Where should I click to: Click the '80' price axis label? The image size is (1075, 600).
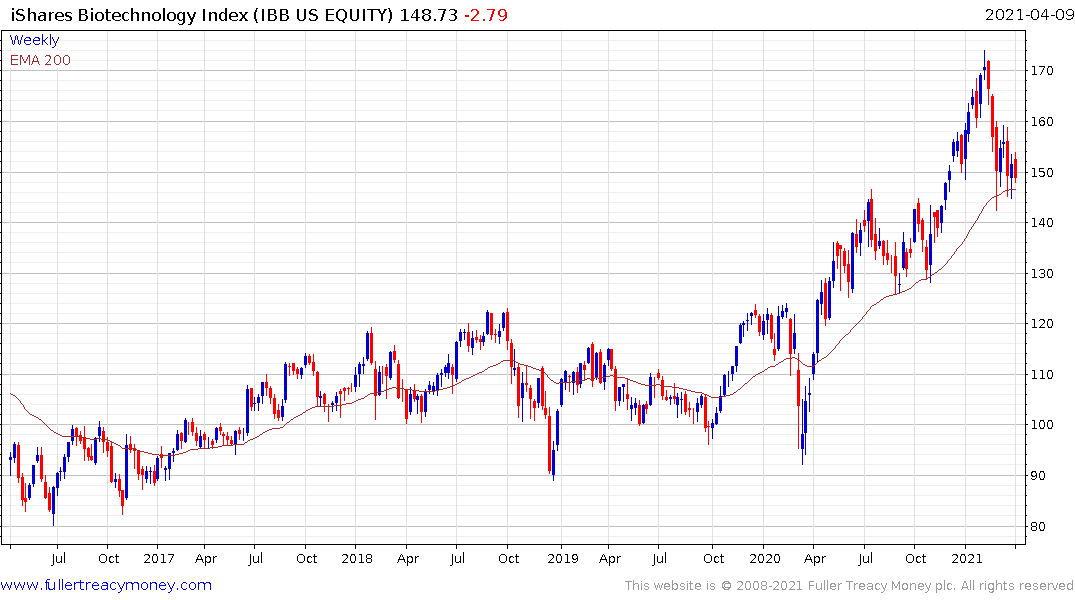1038,527
